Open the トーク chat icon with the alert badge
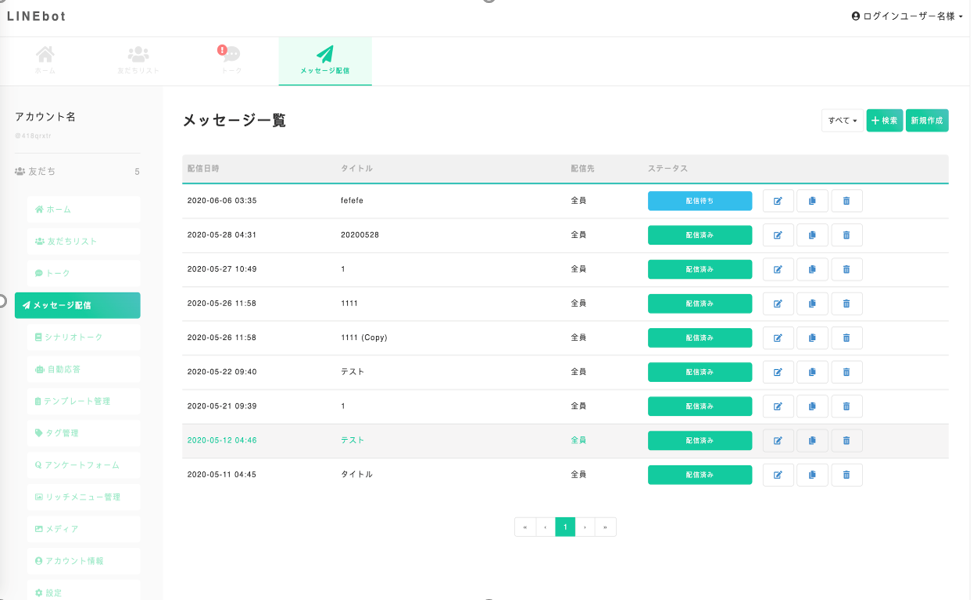Viewport: 971px width, 600px height. (231, 60)
